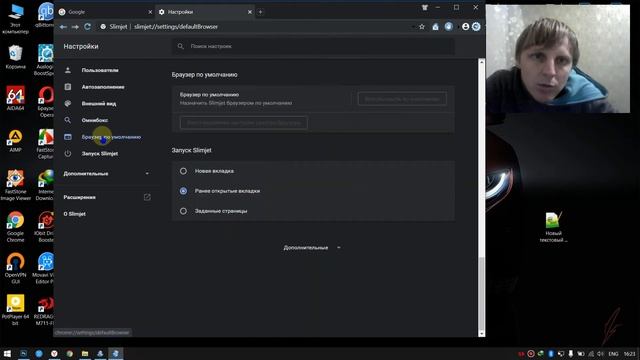Image resolution: width=640 pixels, height=360 pixels.
Task: Open the Омнибокс settings section
Action: click(95, 120)
